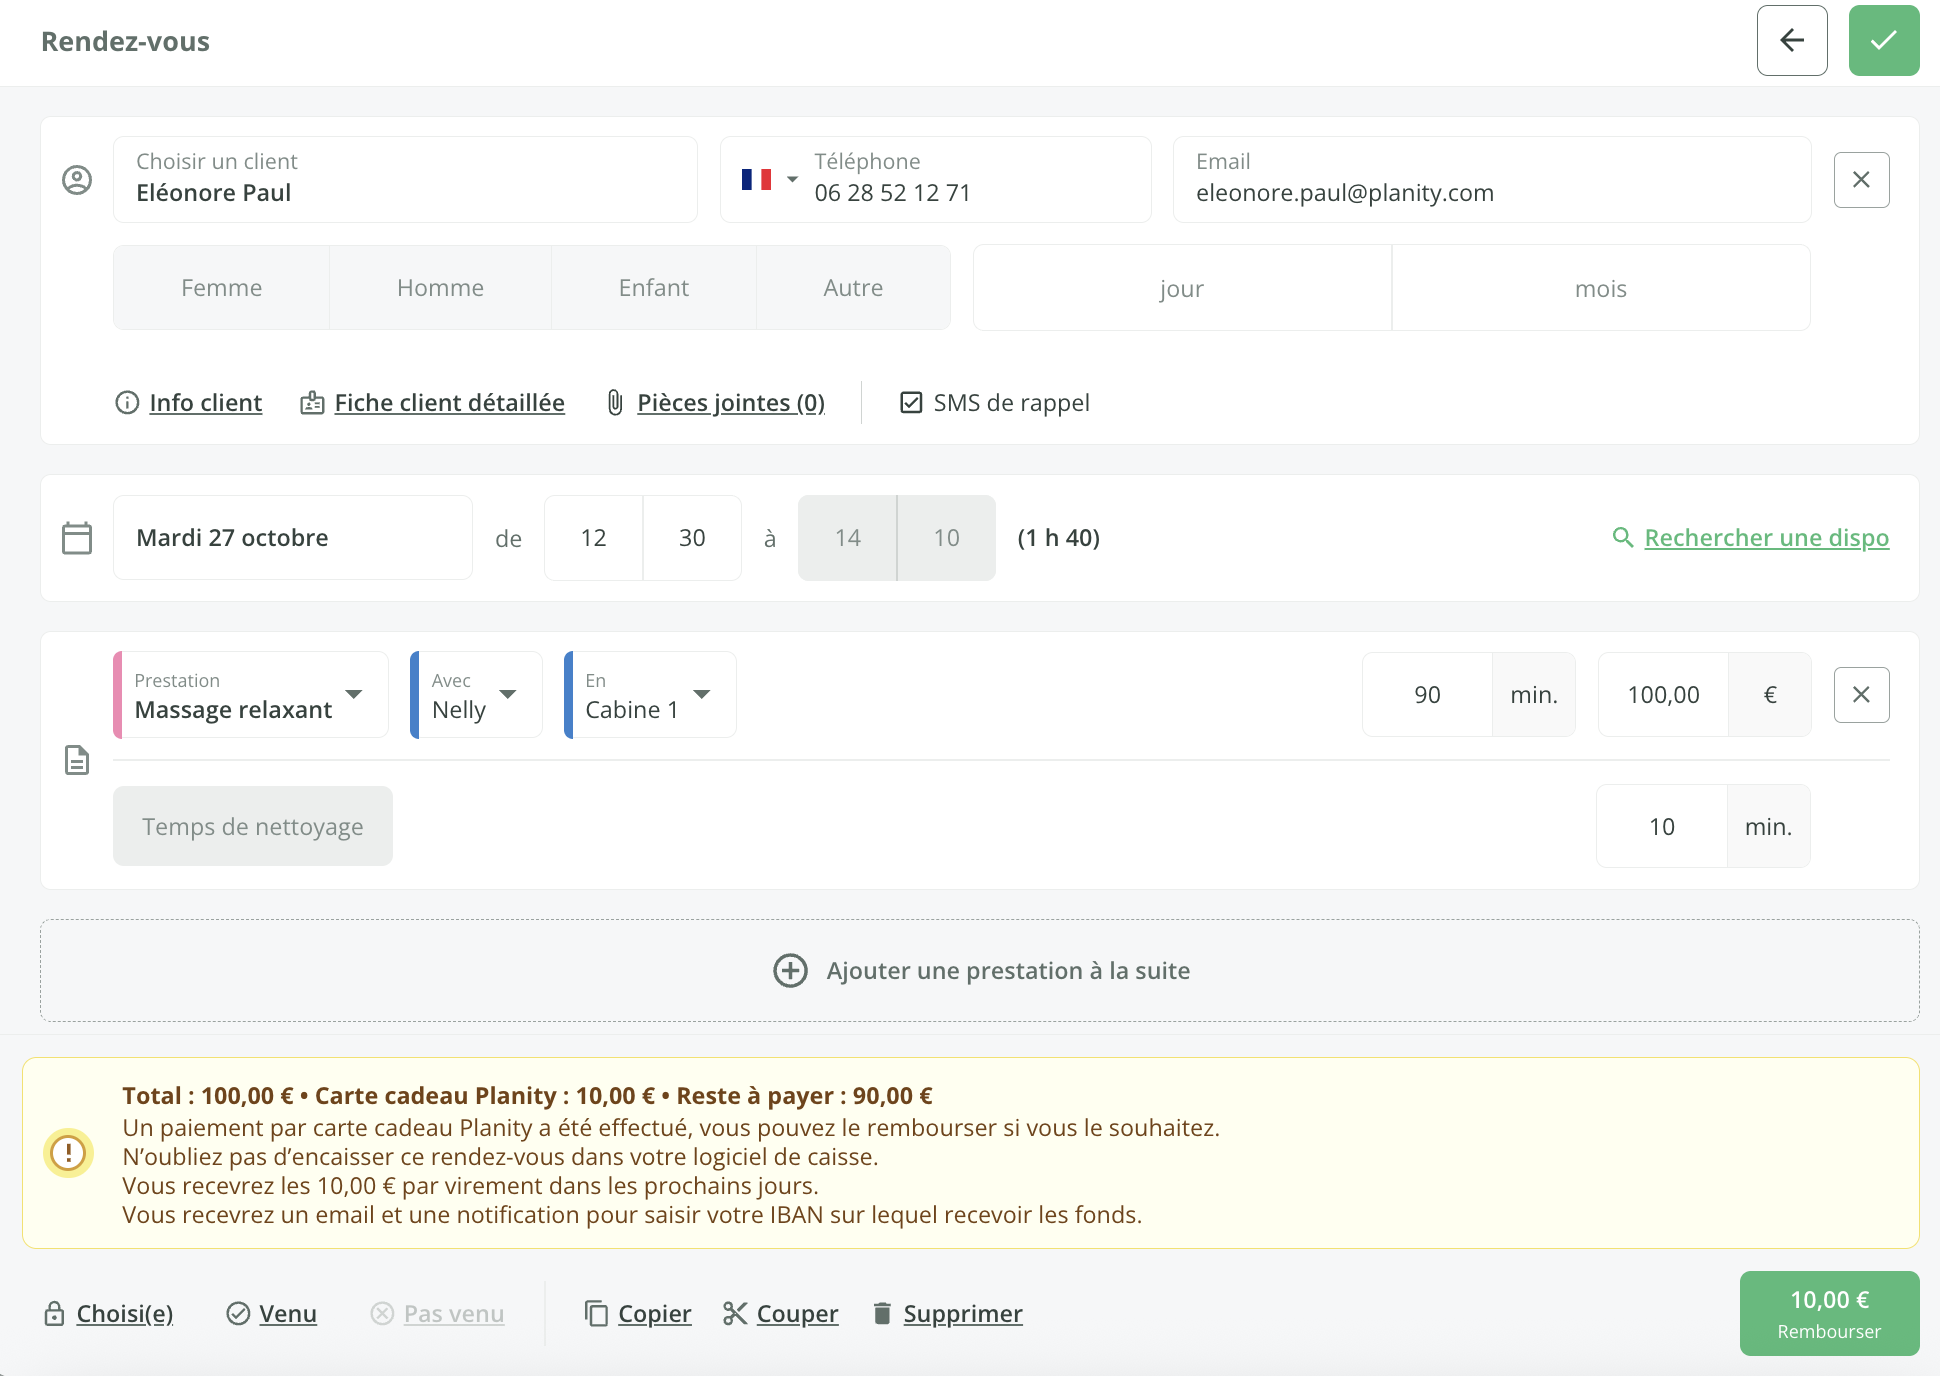
Task: Click Rechercher une dispo link
Action: click(x=1766, y=538)
